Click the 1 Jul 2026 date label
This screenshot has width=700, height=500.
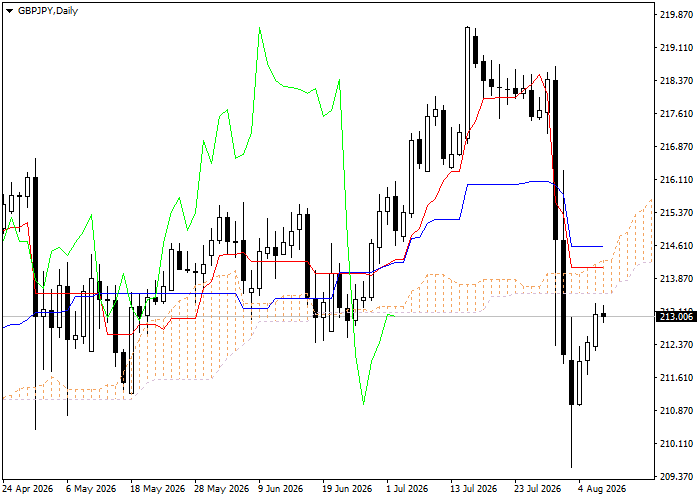[407, 489]
